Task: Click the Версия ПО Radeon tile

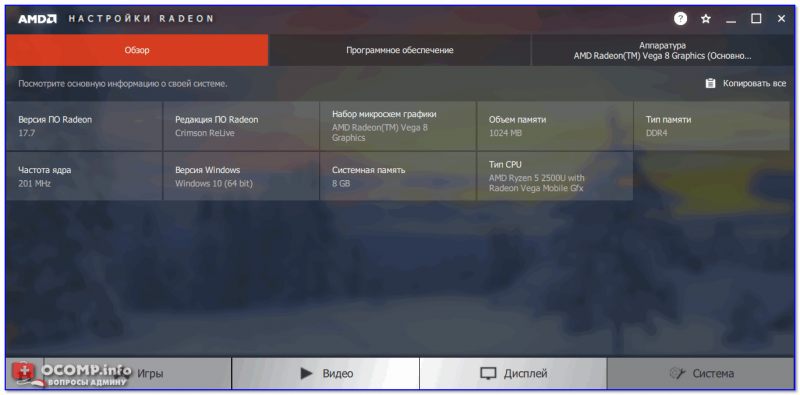Action: coord(84,126)
